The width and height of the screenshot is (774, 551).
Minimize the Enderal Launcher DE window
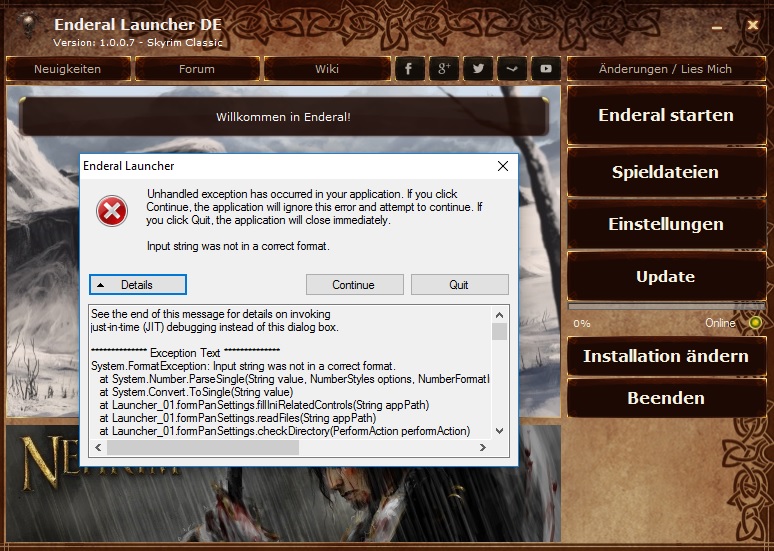[718, 27]
